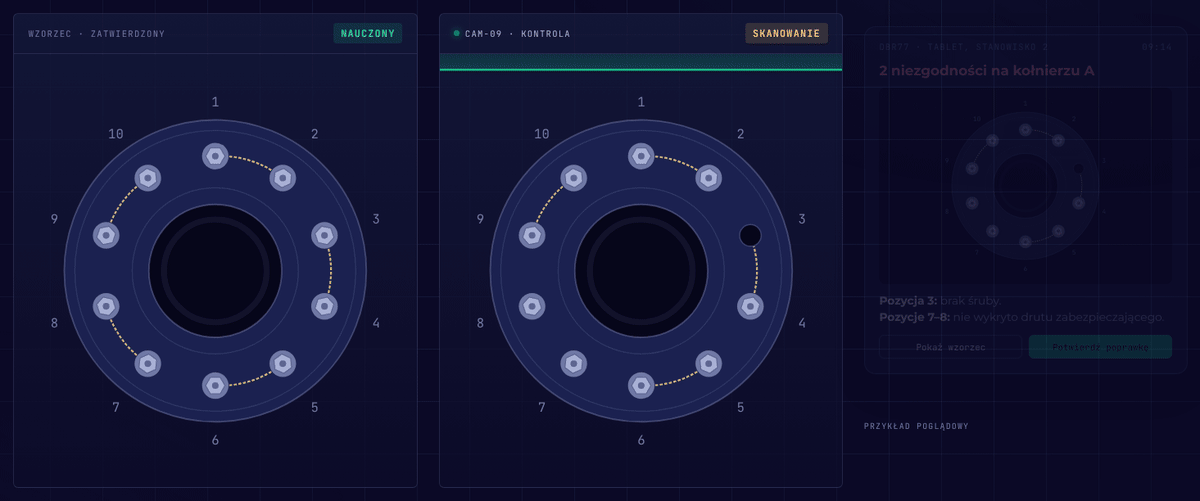This screenshot has height=501, width=1200.
Task: Click bolt at position 5 in CAM-09 panel
Action: click(x=709, y=363)
